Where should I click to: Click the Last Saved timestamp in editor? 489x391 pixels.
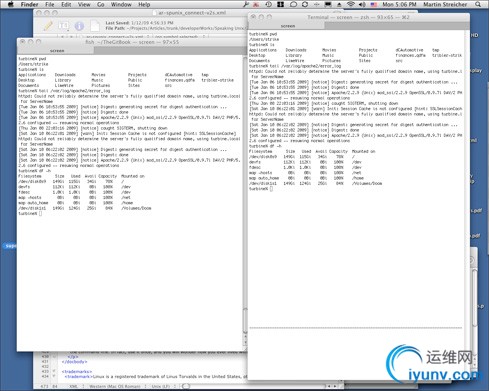click(139, 23)
